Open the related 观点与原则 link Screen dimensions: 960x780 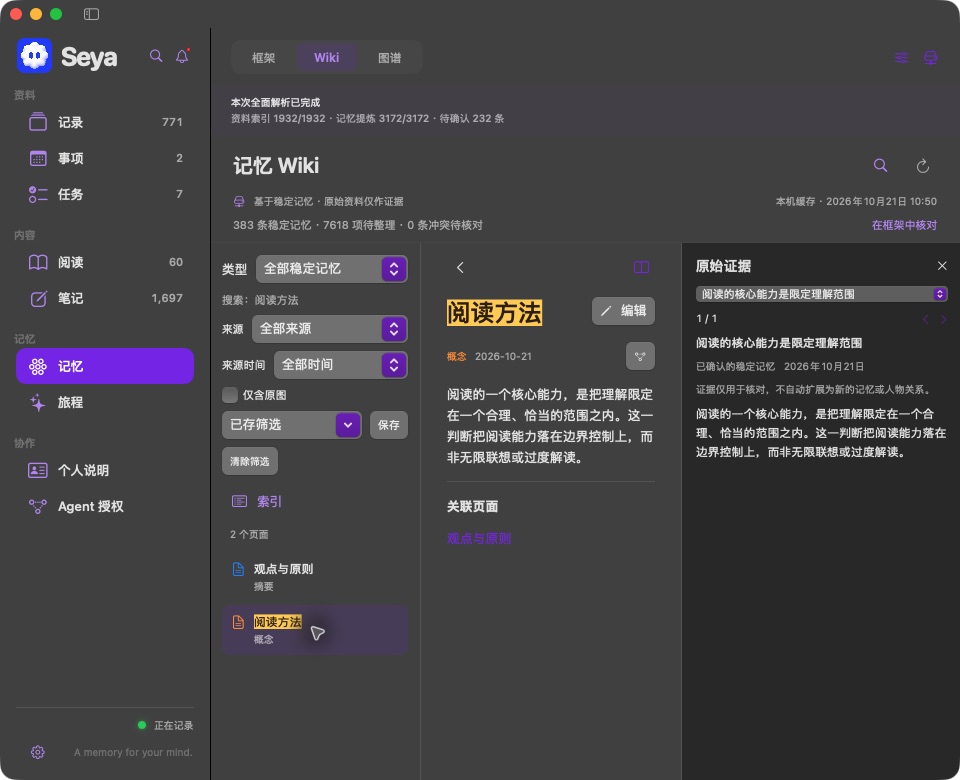click(x=479, y=539)
